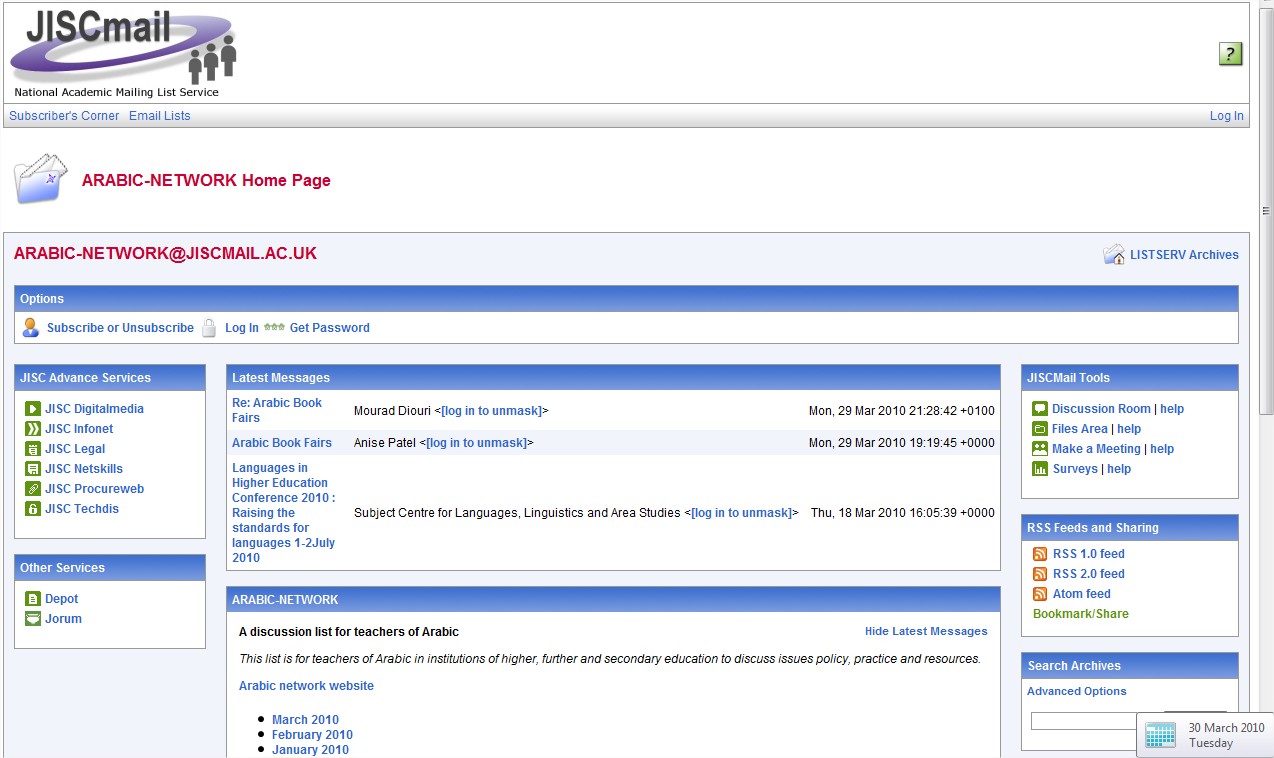This screenshot has width=1274, height=758.
Task: Click the Log In link at top right
Action: (x=1226, y=116)
